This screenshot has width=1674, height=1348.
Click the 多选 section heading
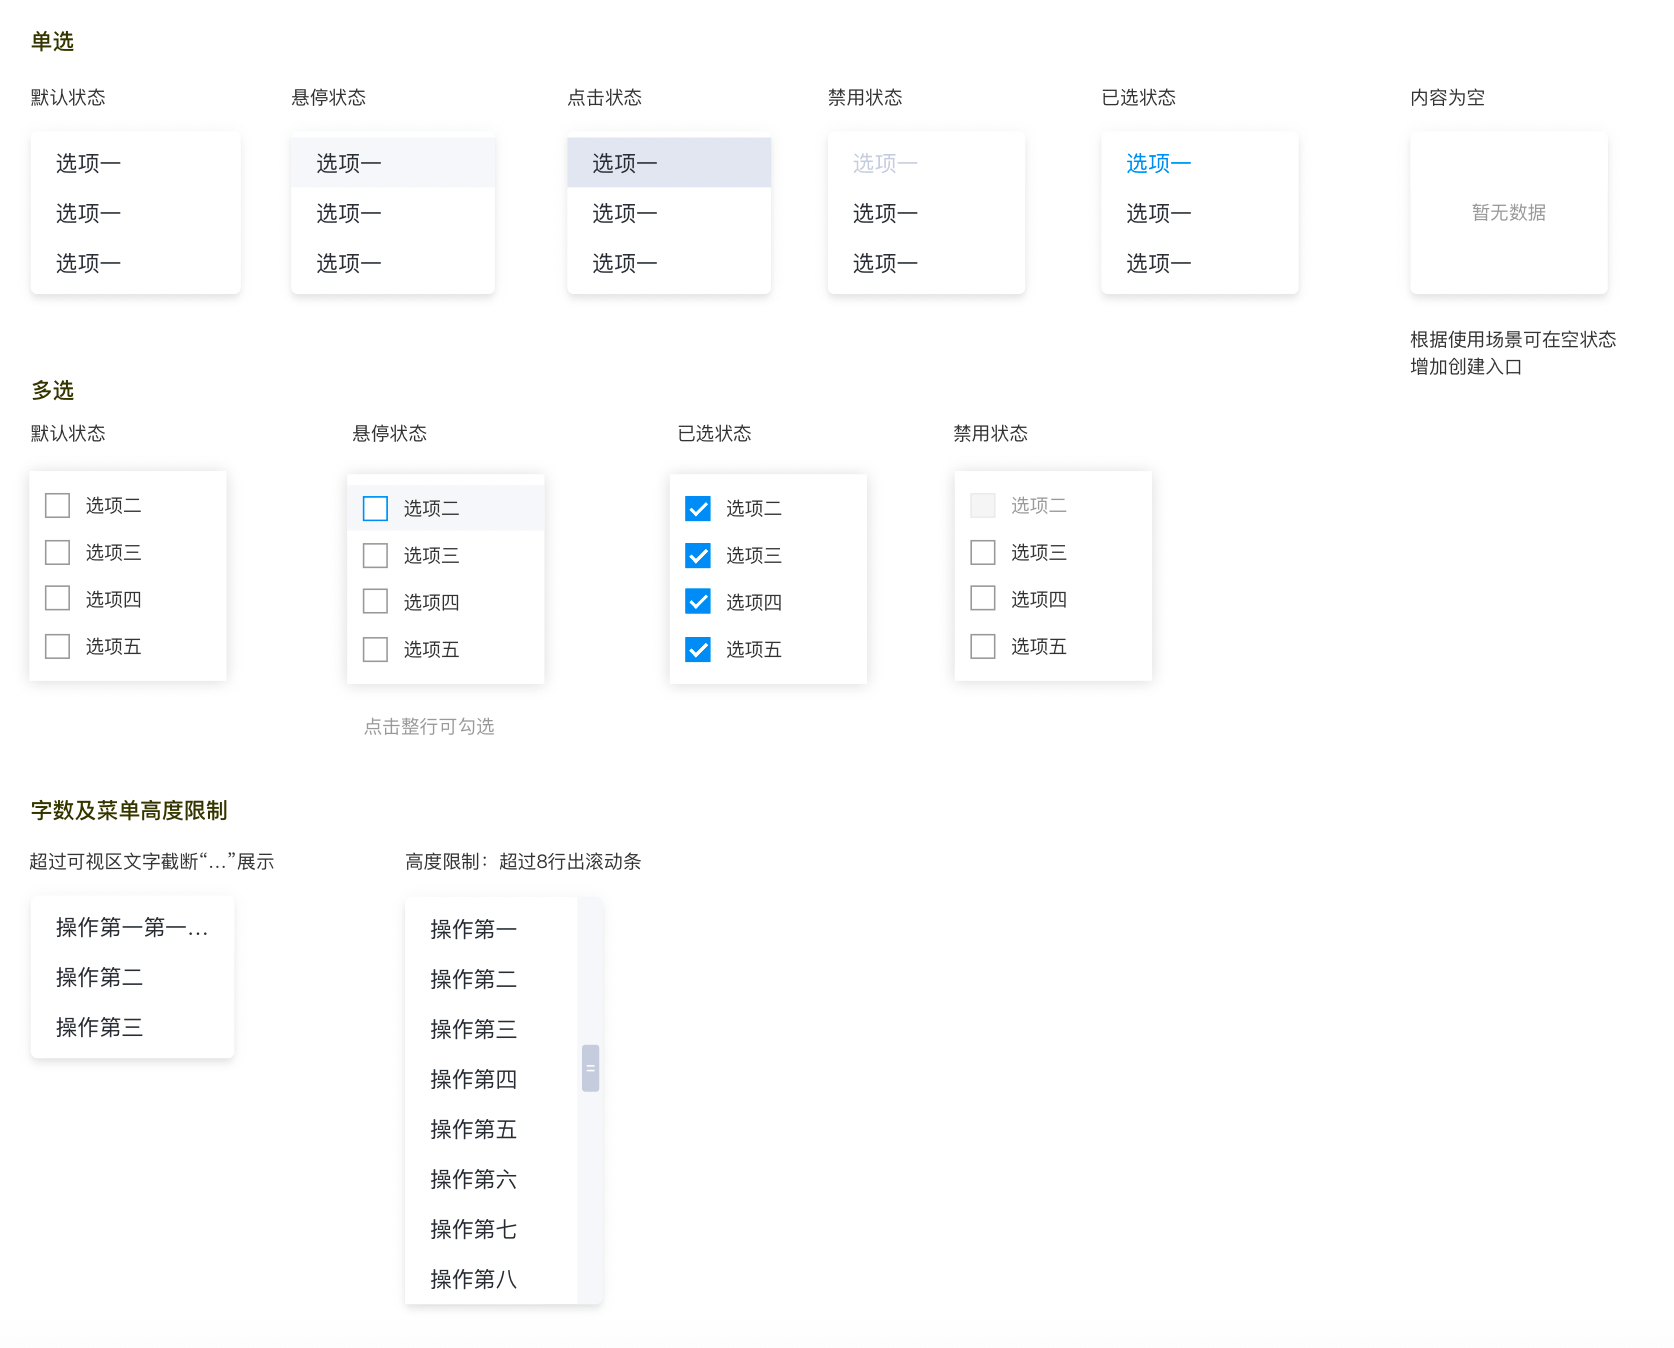point(53,390)
